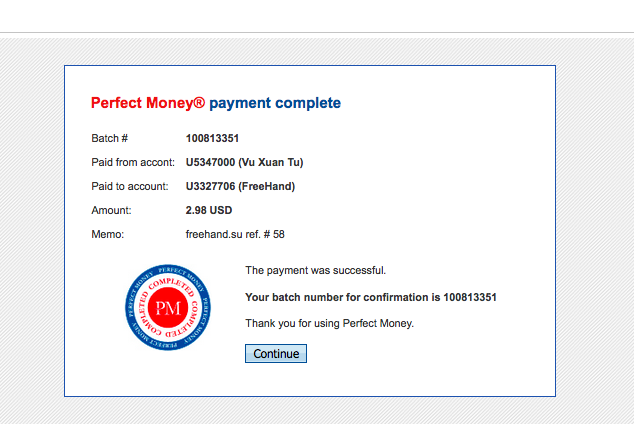
Task: Click the 'Paid from accont:' label
Action: 133,162
